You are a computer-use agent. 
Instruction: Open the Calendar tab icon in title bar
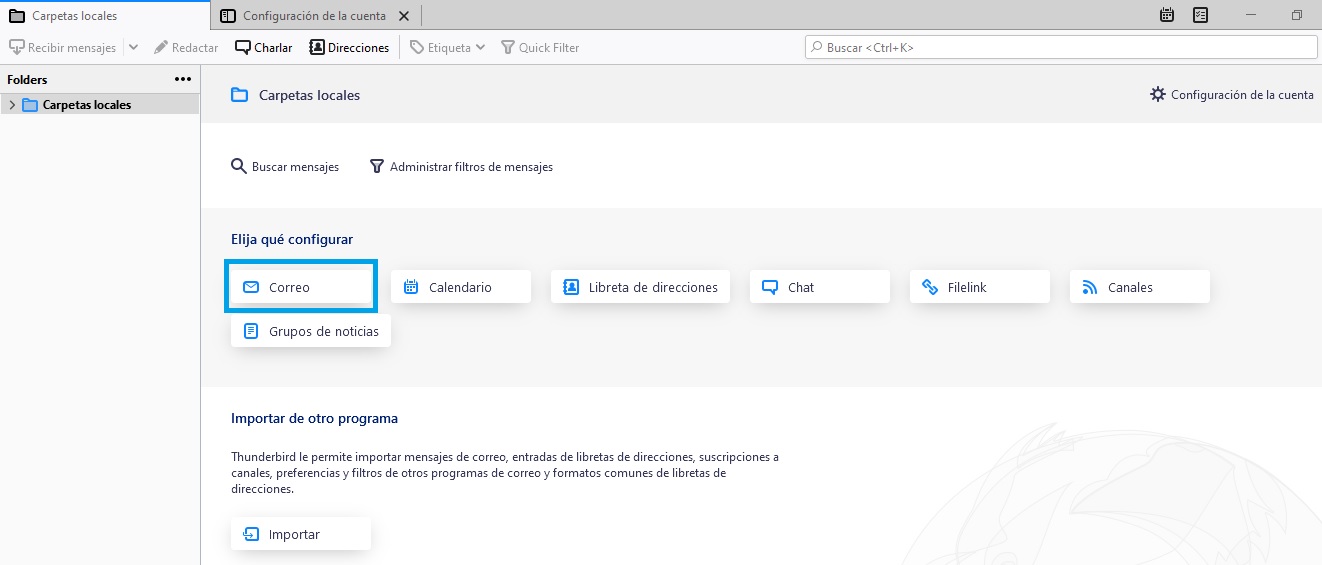(x=1167, y=15)
